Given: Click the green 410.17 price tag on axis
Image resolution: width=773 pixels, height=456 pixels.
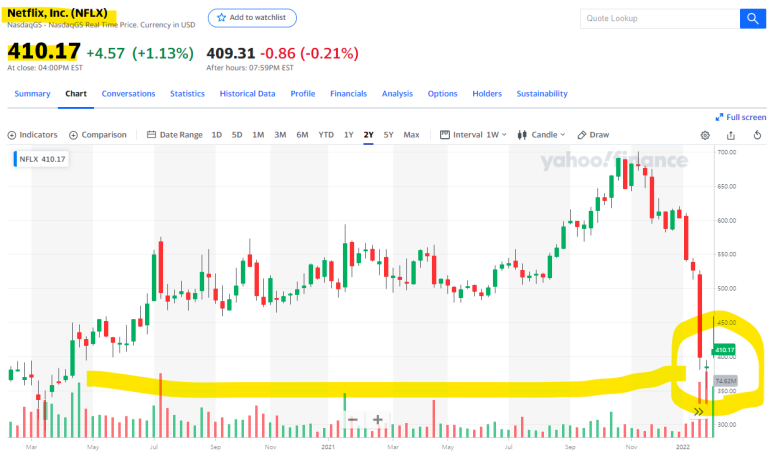Looking at the screenshot, I should pyautogui.click(x=724, y=350).
